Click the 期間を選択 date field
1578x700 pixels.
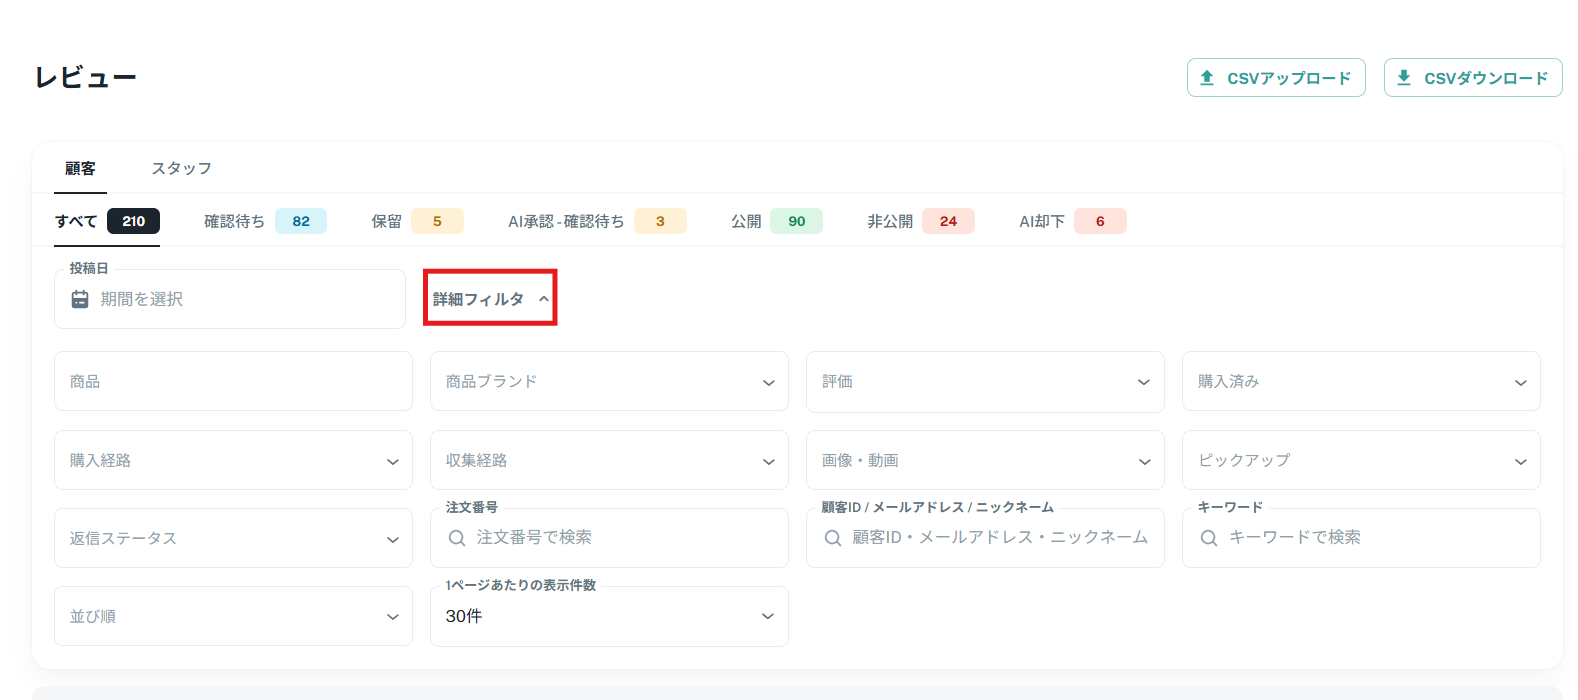(x=230, y=299)
